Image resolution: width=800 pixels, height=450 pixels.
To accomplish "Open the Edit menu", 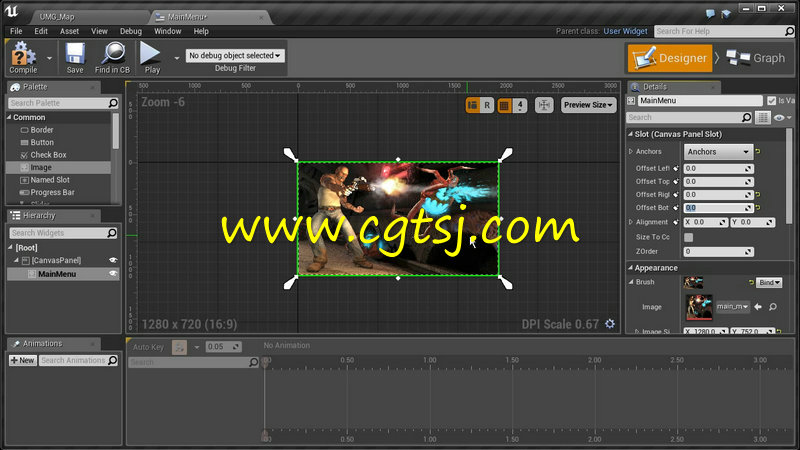I will (x=41, y=31).
